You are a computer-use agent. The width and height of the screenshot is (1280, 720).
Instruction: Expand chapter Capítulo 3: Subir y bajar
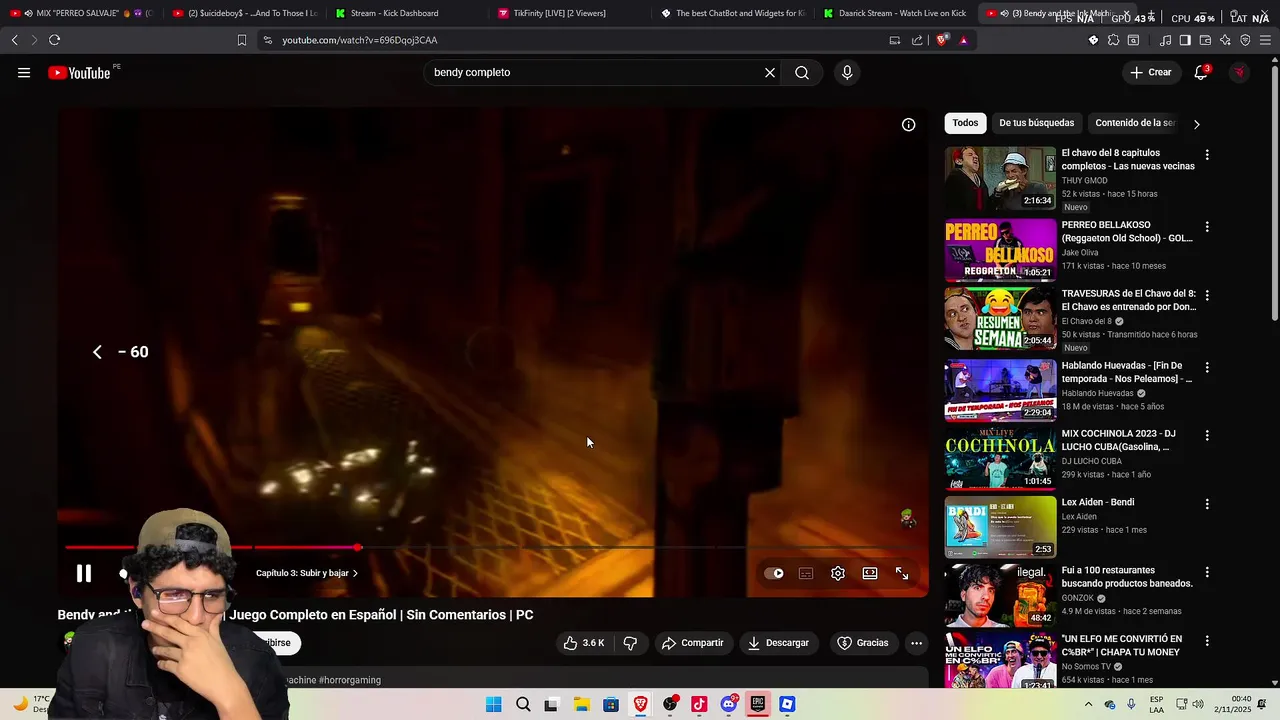pyautogui.click(x=307, y=573)
